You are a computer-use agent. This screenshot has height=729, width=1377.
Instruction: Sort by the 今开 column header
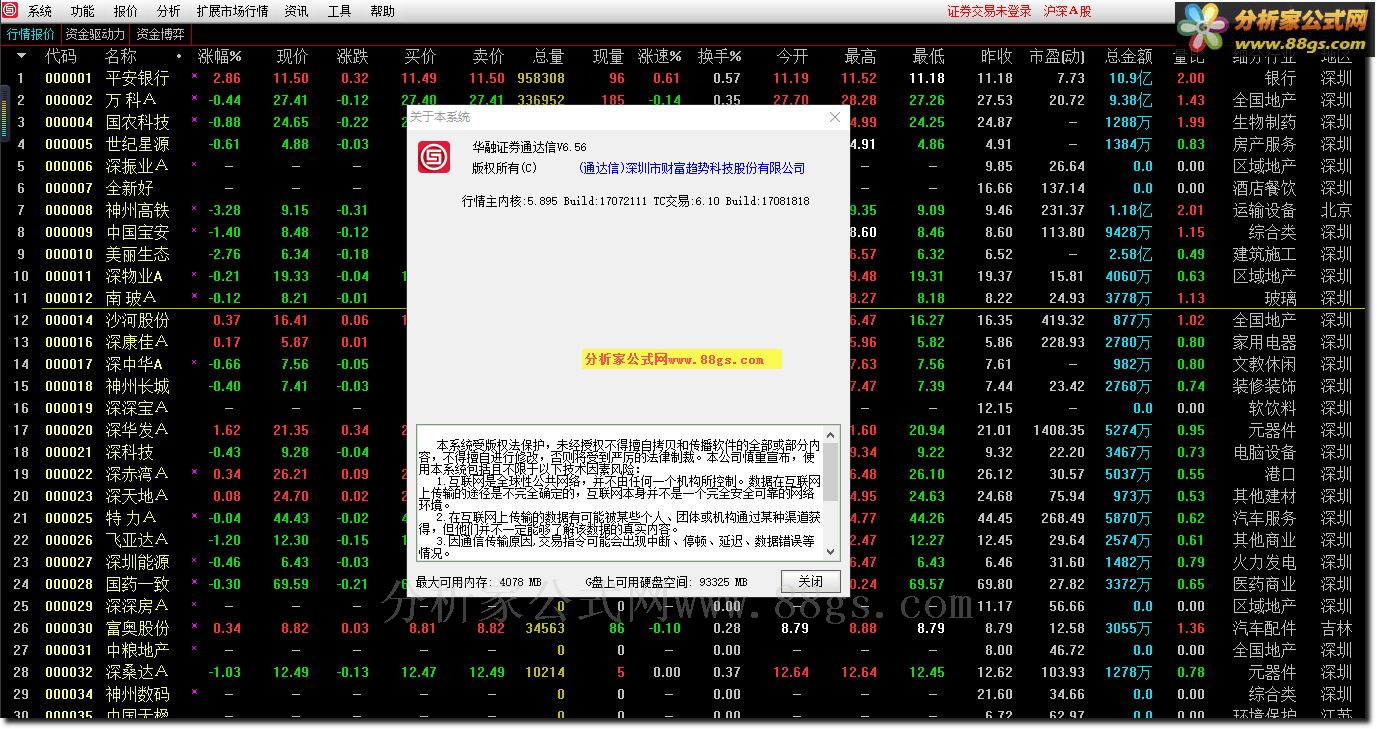coord(792,56)
